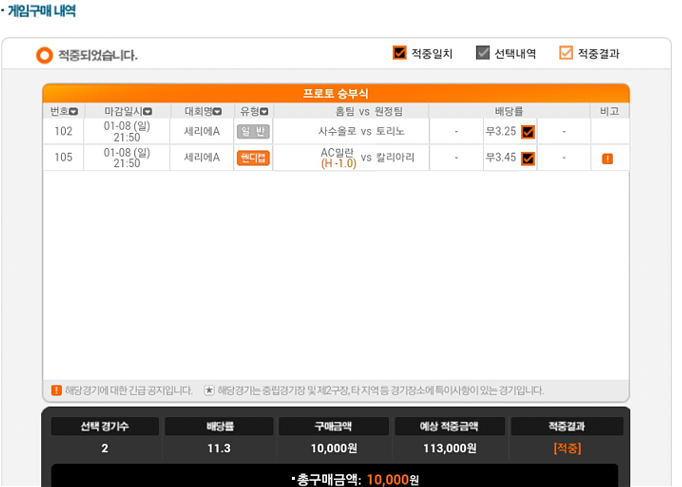This screenshot has height=487, width=682.
Task: Open the 번호 column sort dropdown
Action: 74,112
